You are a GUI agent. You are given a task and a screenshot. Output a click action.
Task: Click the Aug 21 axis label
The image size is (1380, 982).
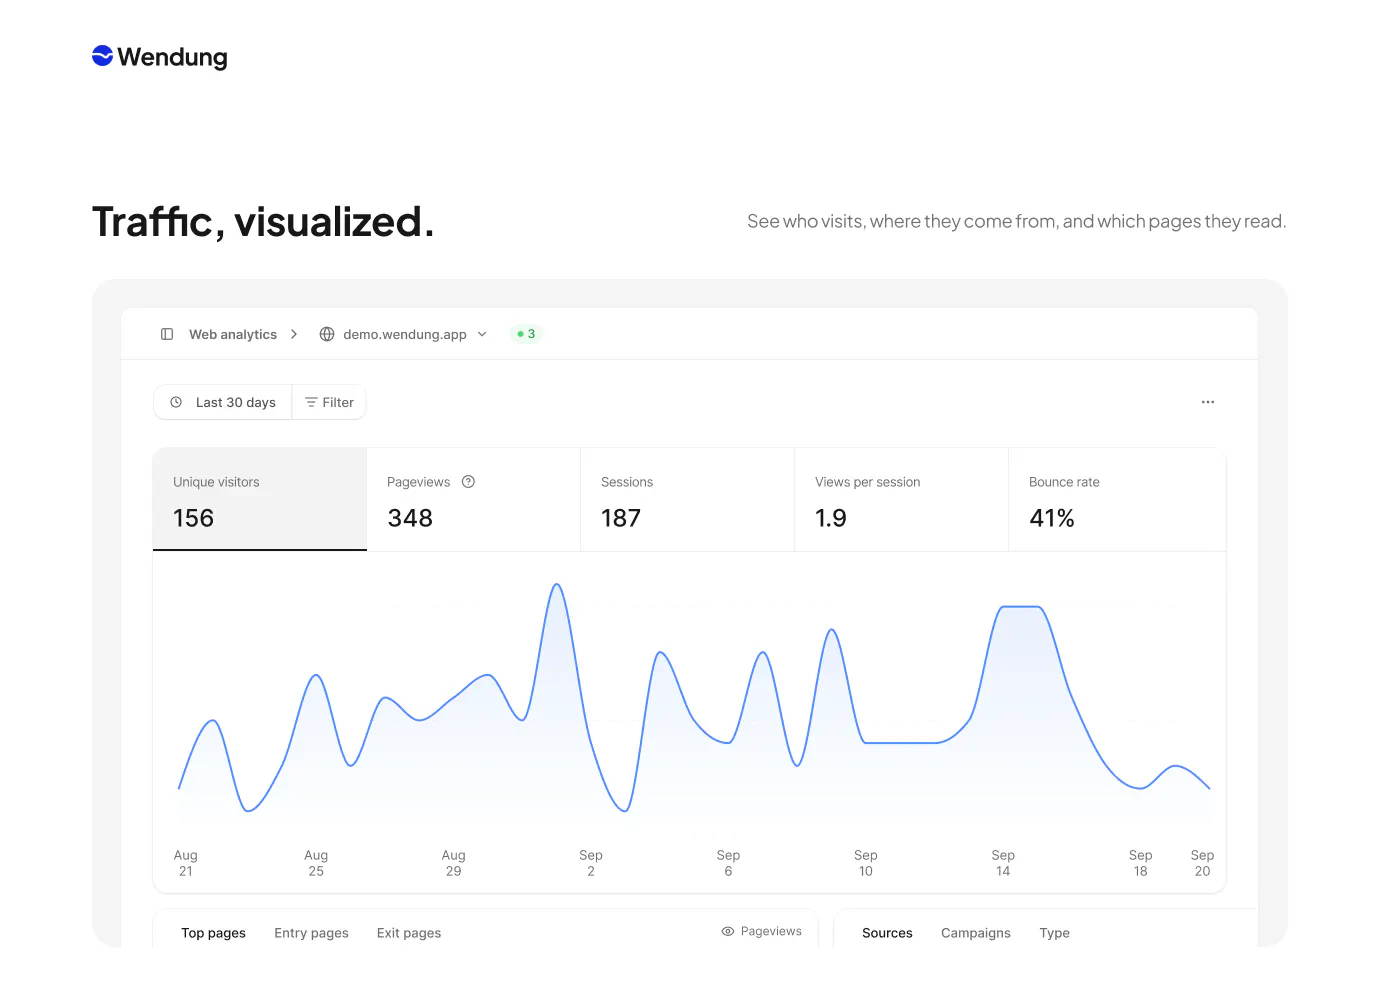tap(186, 863)
